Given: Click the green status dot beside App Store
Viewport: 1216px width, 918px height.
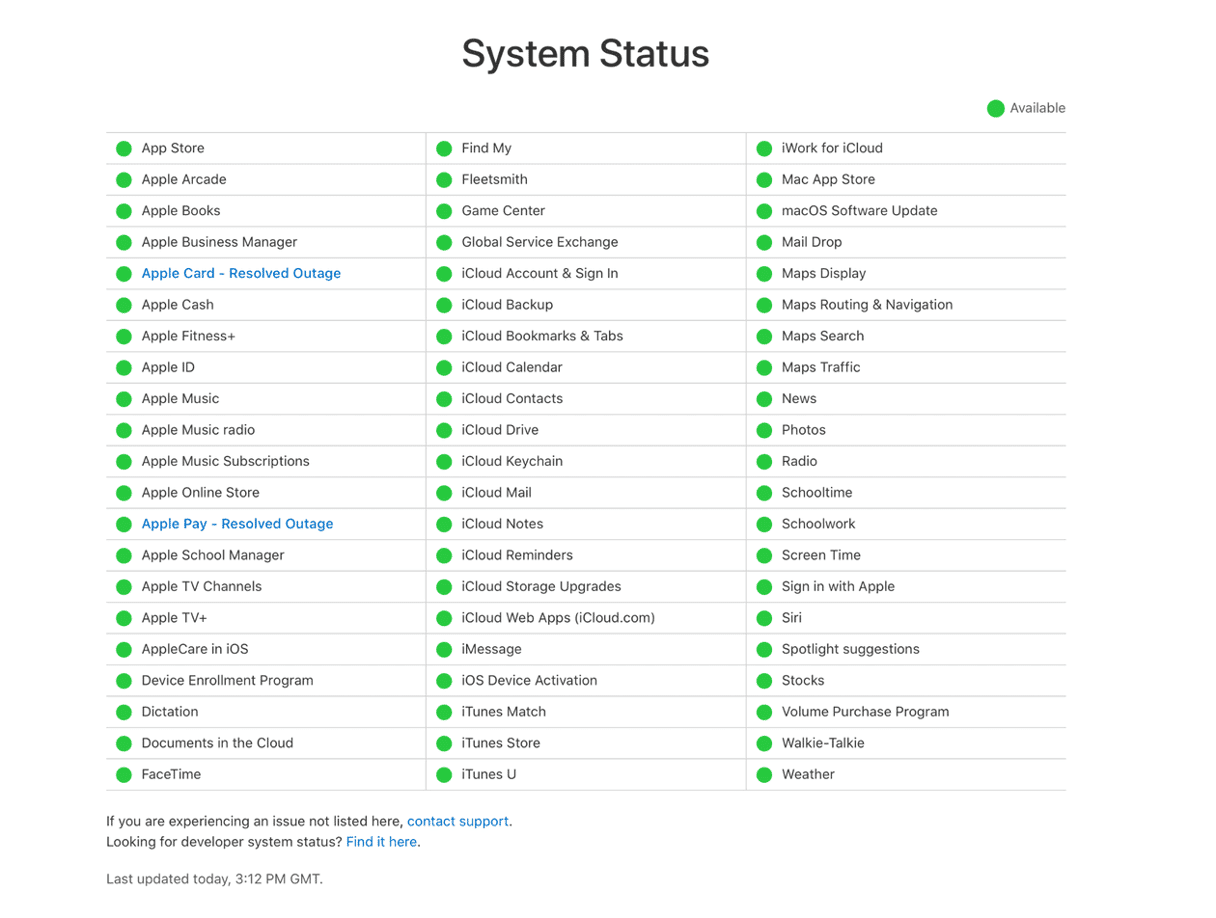Looking at the screenshot, I should (124, 149).
